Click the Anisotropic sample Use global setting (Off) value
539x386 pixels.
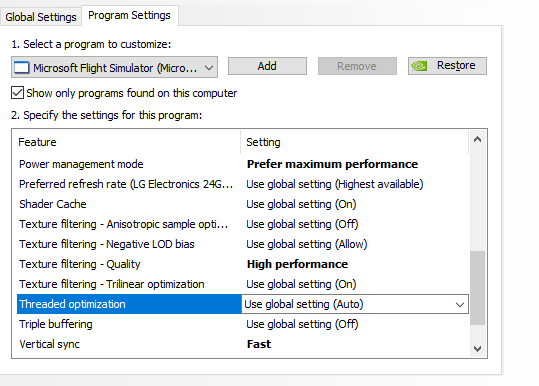(302, 224)
